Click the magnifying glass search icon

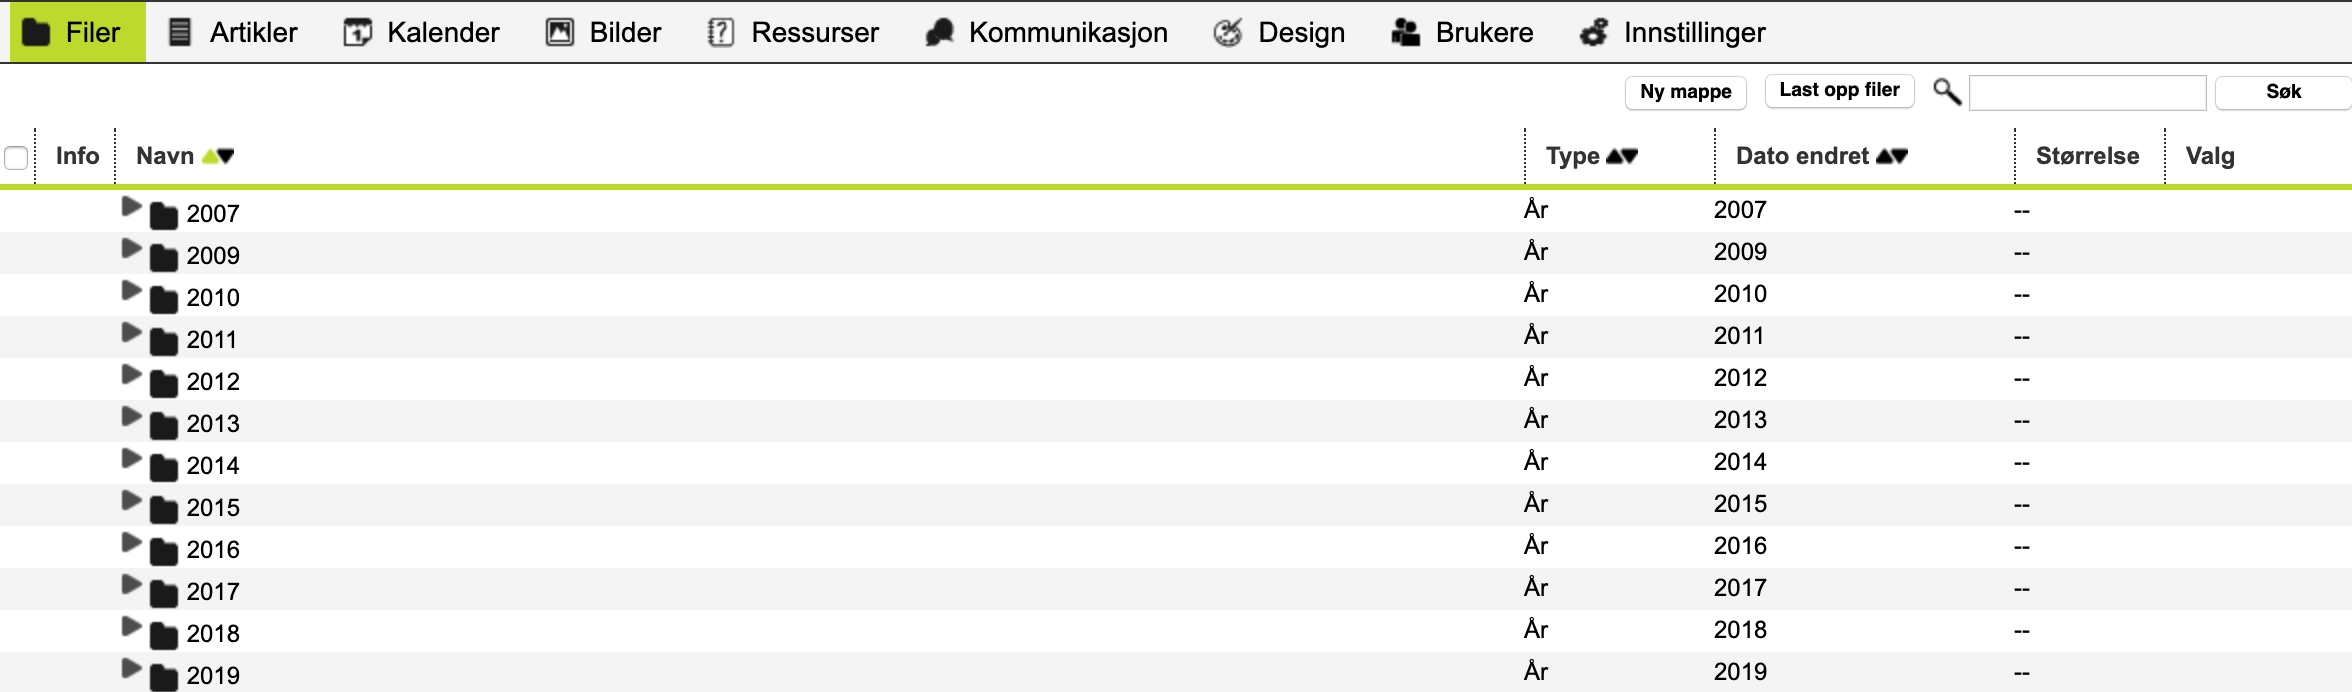click(1946, 91)
